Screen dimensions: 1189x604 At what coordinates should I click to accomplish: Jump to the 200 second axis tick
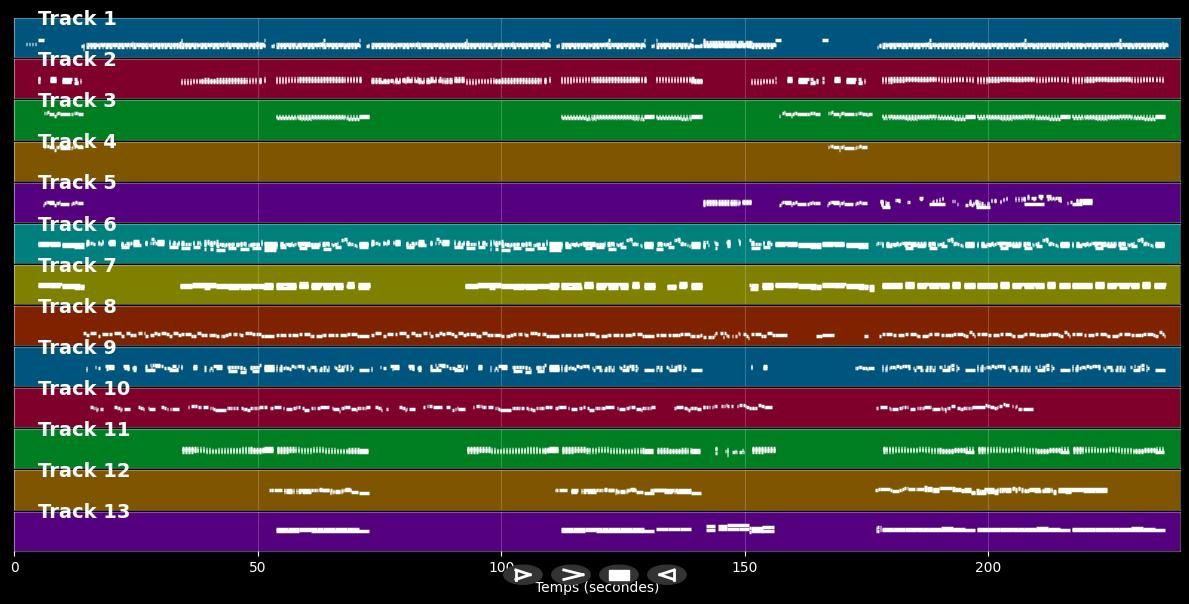coord(988,567)
